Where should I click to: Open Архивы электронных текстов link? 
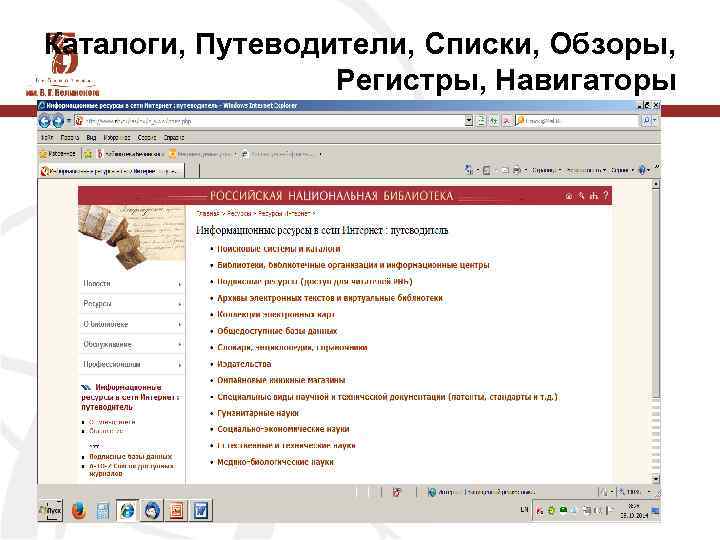point(330,298)
